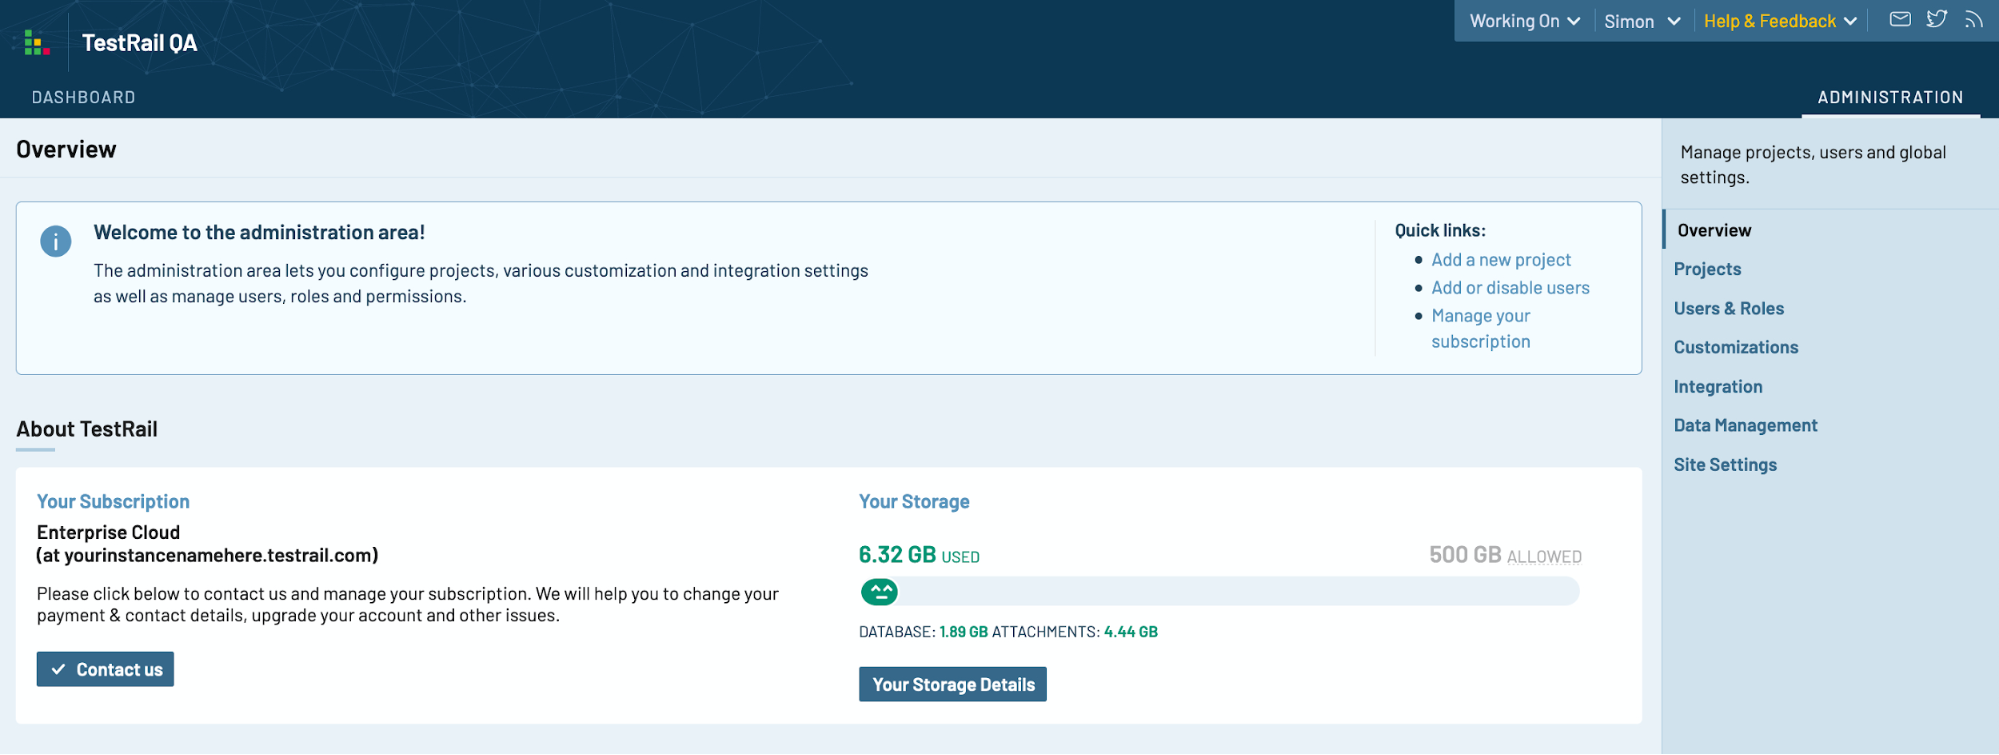Screen dimensions: 1999x755
Task: Open Projects in the admin sidebar
Action: click(1707, 269)
